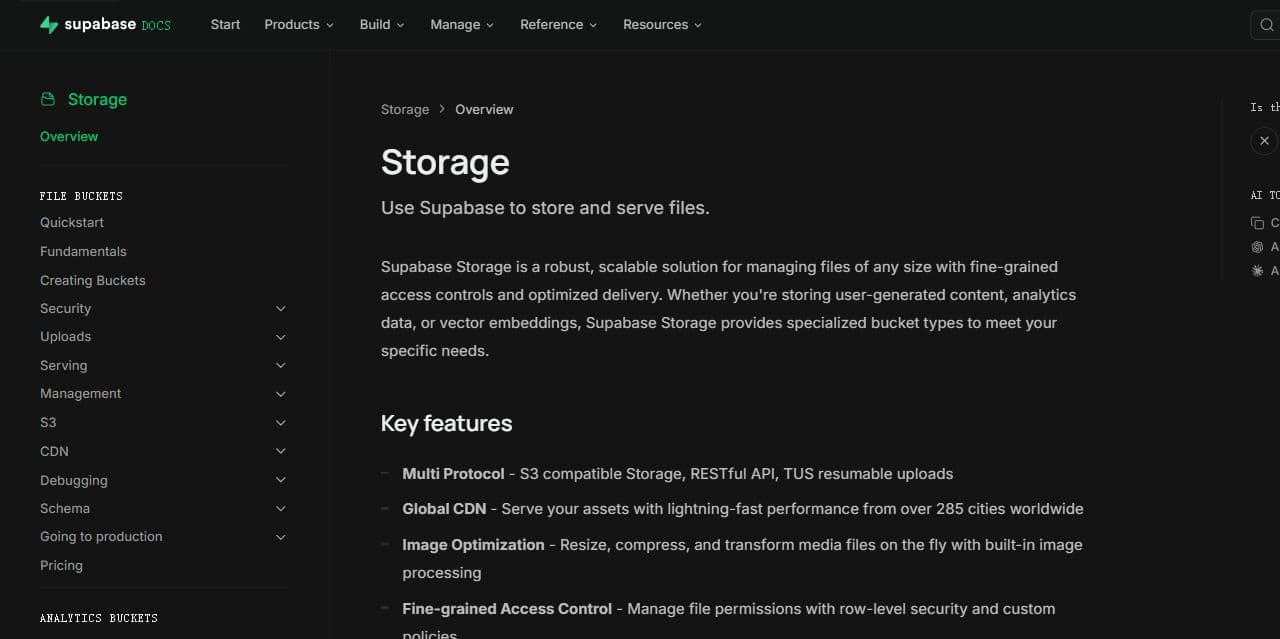Click the S3 sidebar item label
The height and width of the screenshot is (639, 1280).
(48, 423)
